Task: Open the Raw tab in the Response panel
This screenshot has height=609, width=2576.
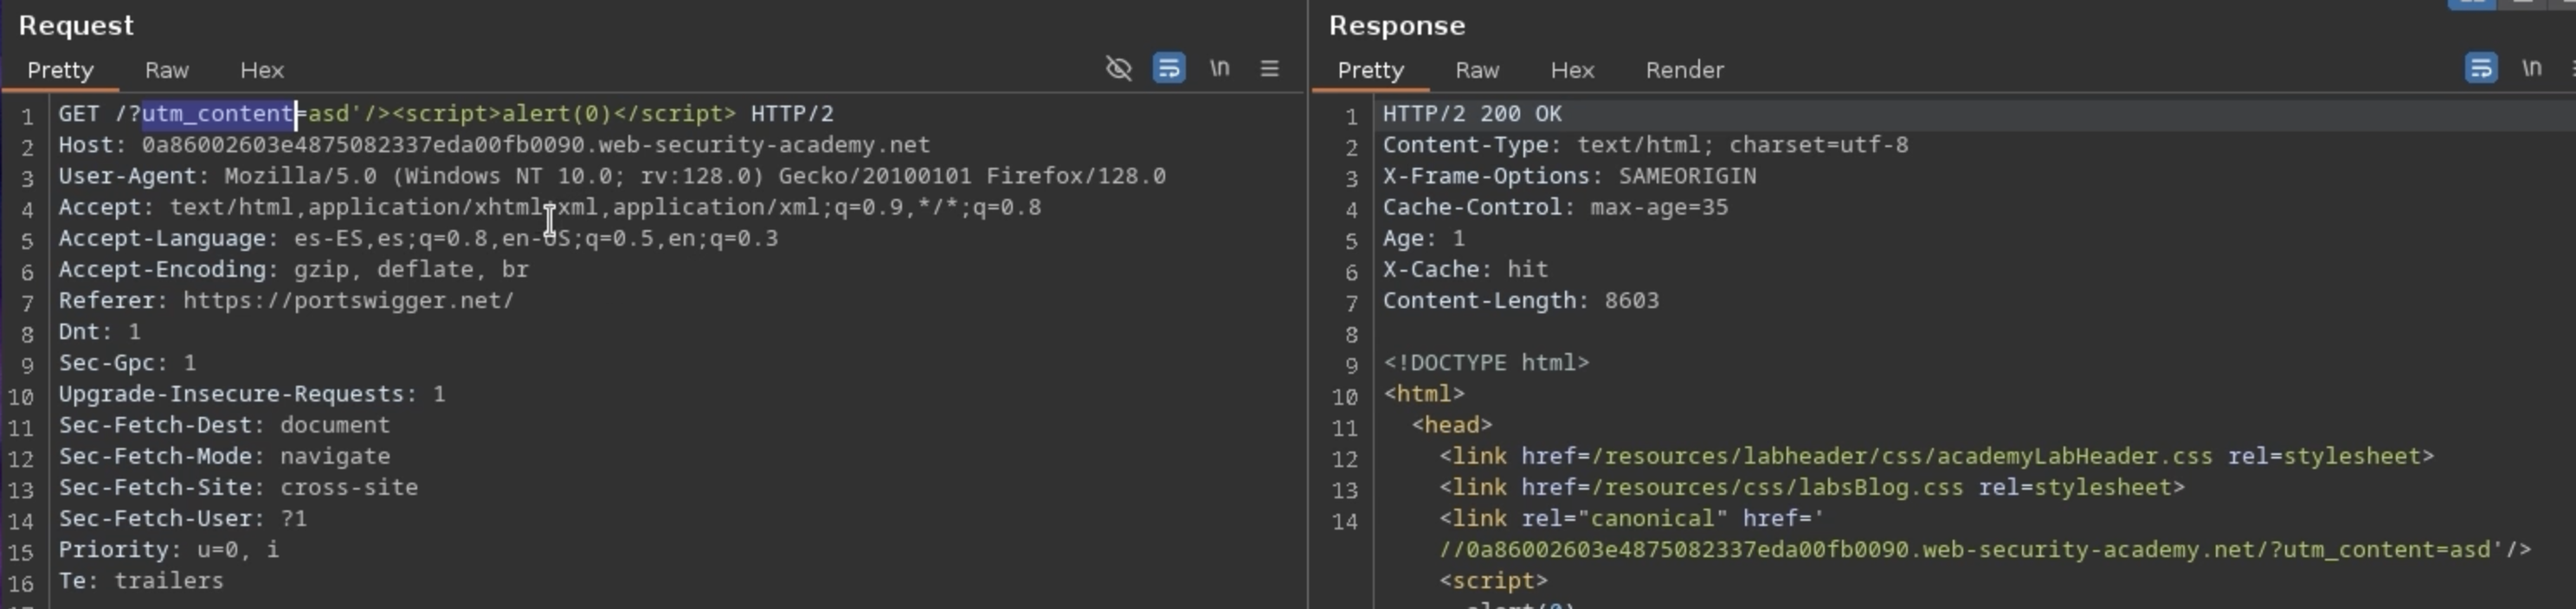Action: (x=1476, y=70)
